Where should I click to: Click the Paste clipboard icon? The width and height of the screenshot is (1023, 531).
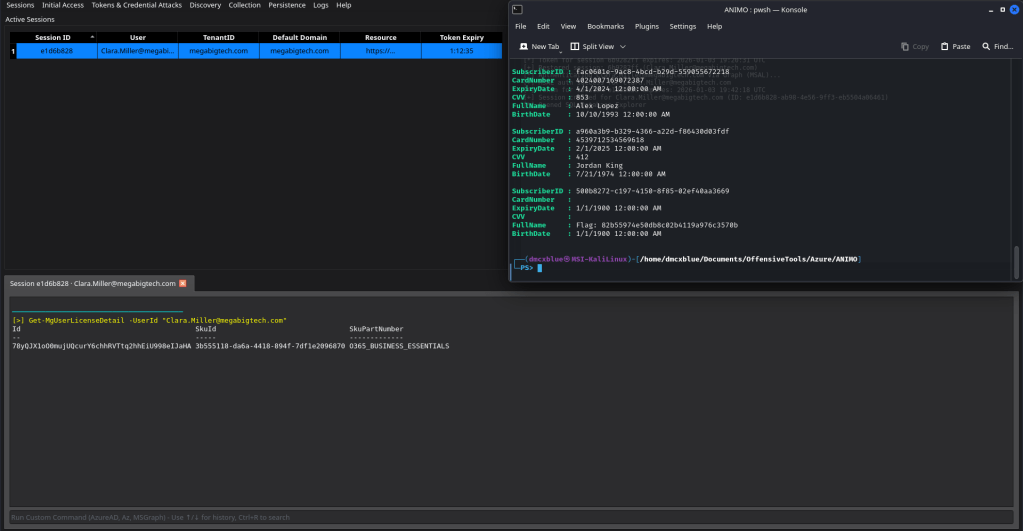pyautogui.click(x=945, y=46)
